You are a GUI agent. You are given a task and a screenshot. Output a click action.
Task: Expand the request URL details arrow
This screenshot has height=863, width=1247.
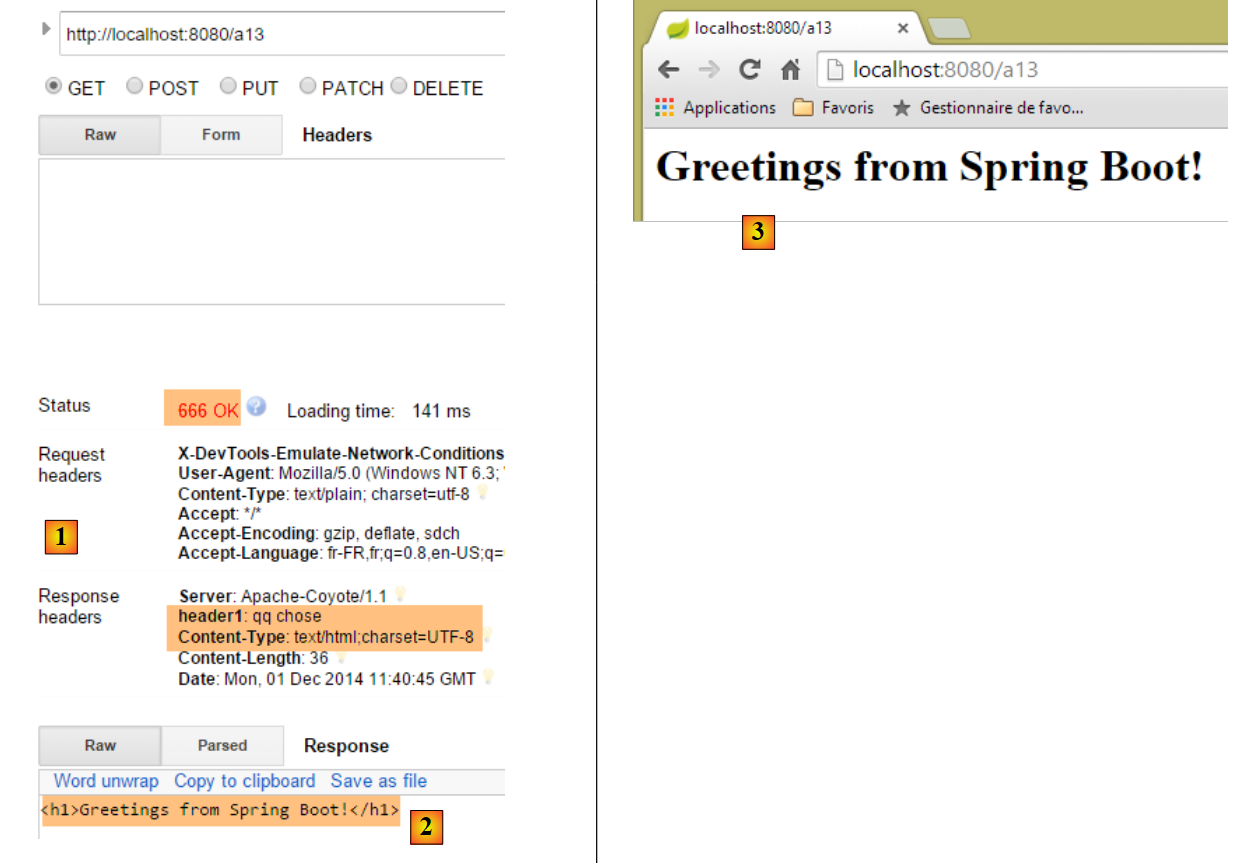point(45,29)
